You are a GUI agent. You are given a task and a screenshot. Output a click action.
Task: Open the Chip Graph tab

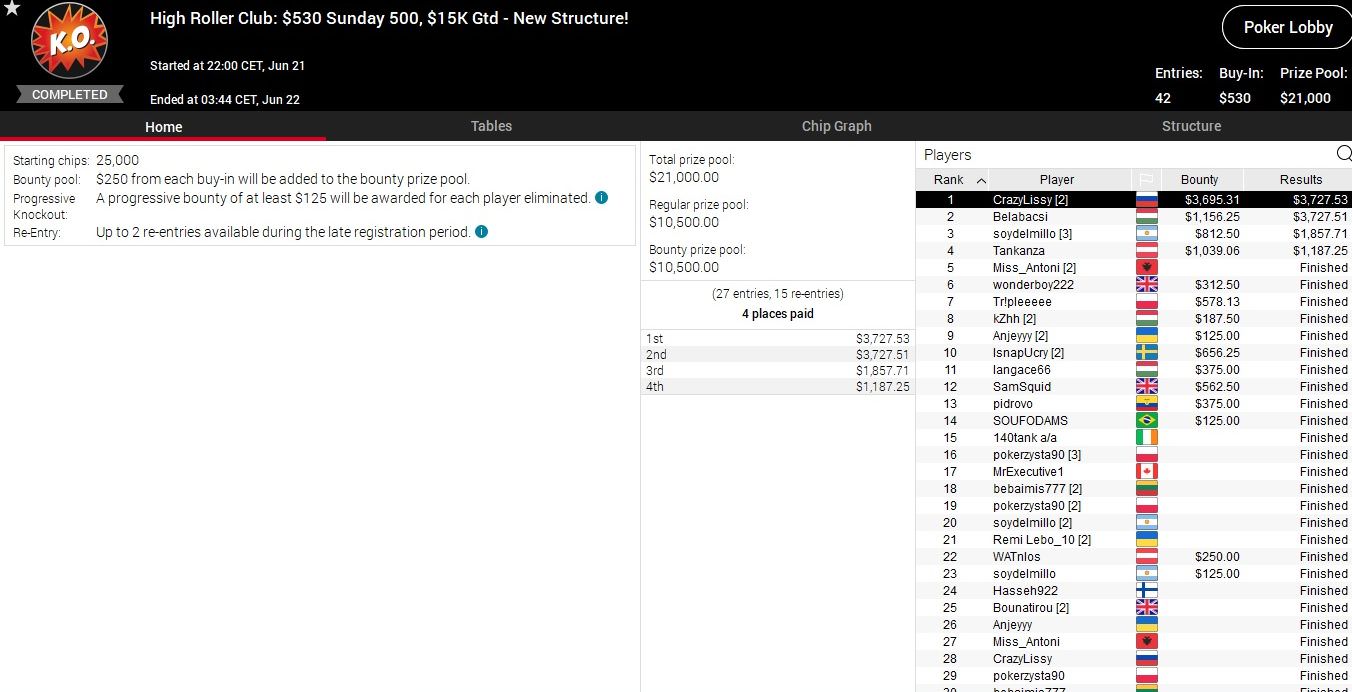click(x=836, y=126)
